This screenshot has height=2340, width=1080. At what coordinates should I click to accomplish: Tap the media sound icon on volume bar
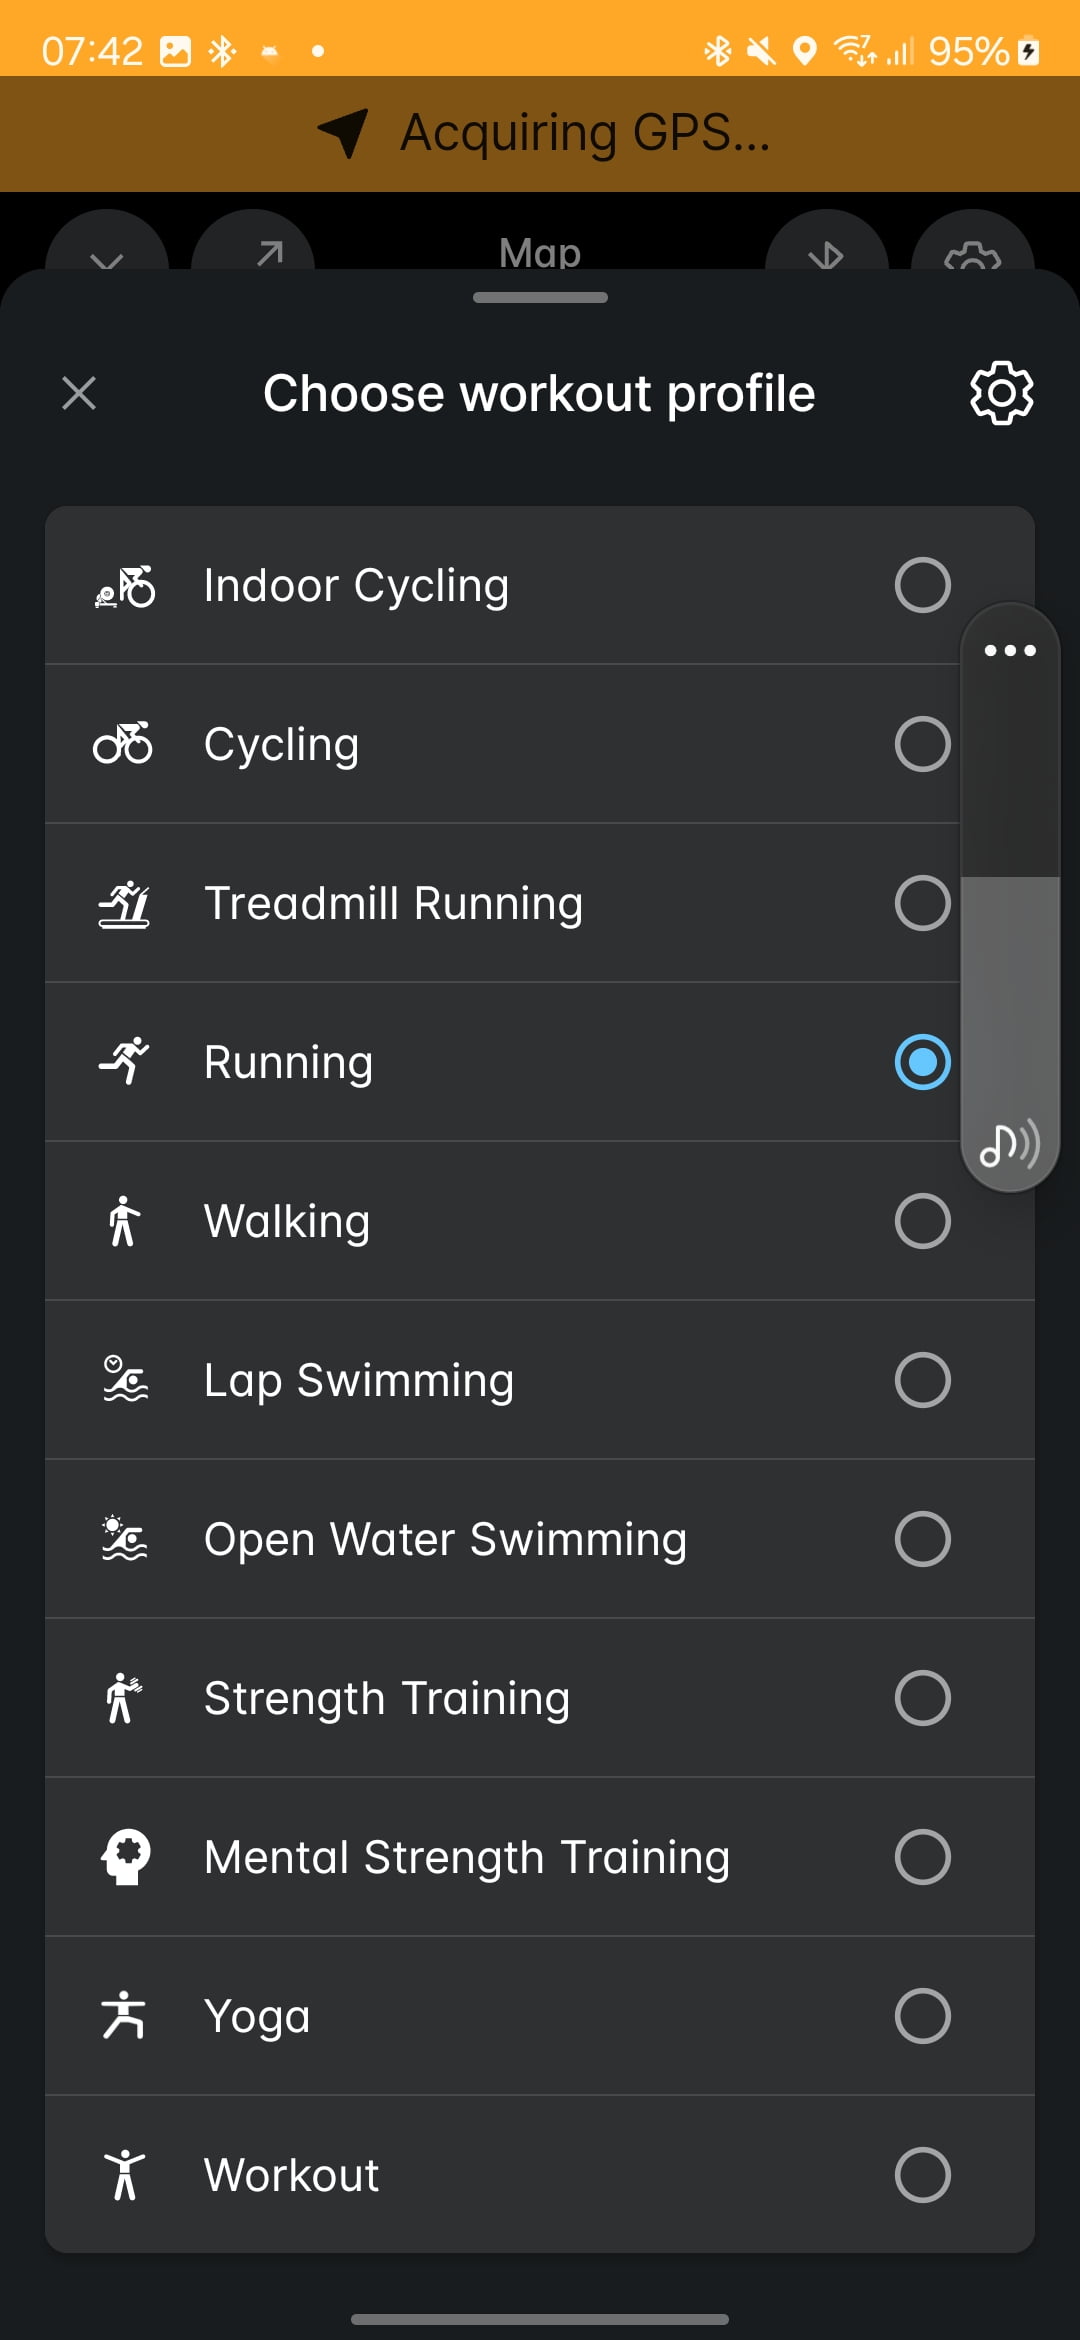pos(1010,1145)
